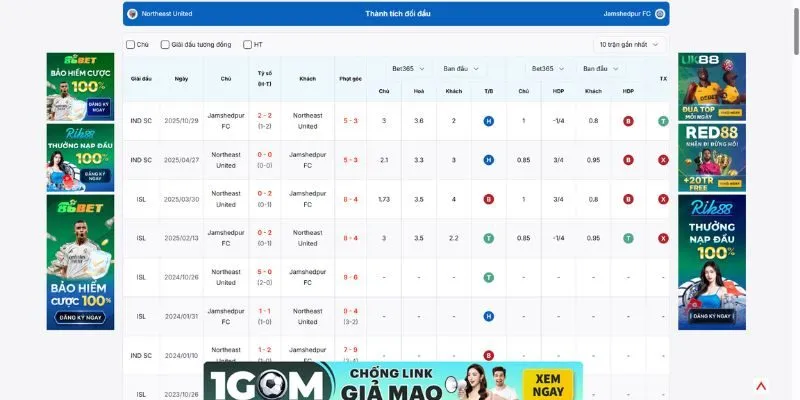Click red B badge in T/B column, 2025/03/30 row

(489, 199)
